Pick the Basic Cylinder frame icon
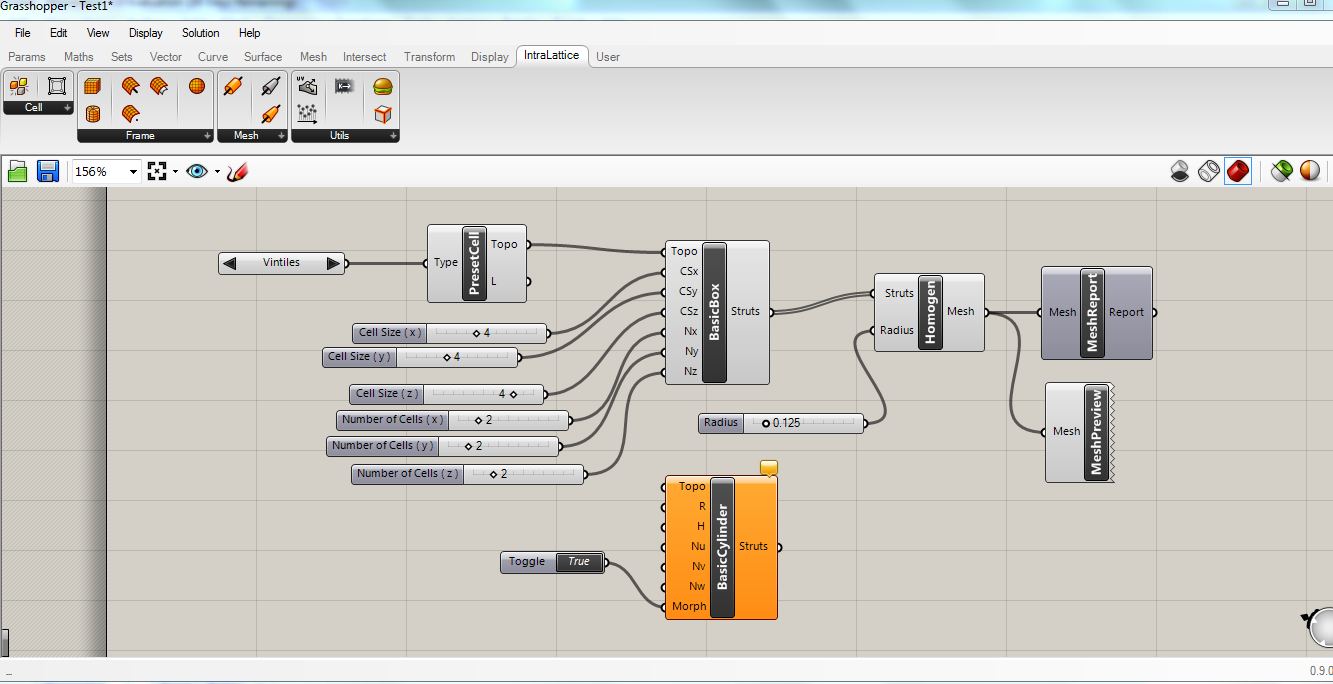Viewport: 1333px width, 684px height. [93, 114]
